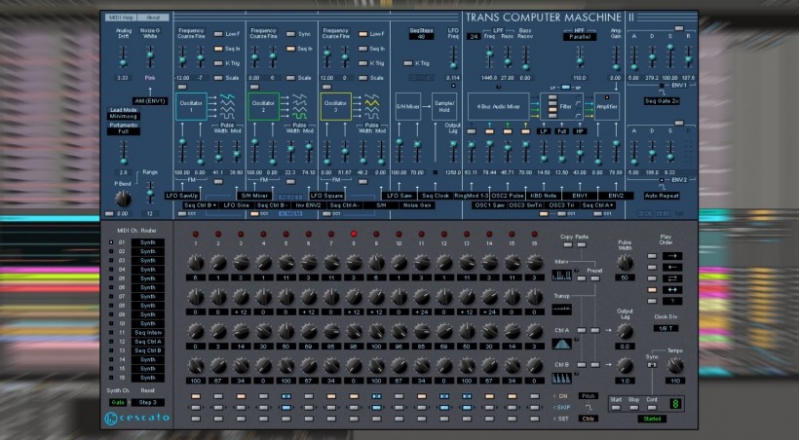Click the Ctrl A triangle shape preview
The height and width of the screenshot is (440, 800).
point(562,344)
